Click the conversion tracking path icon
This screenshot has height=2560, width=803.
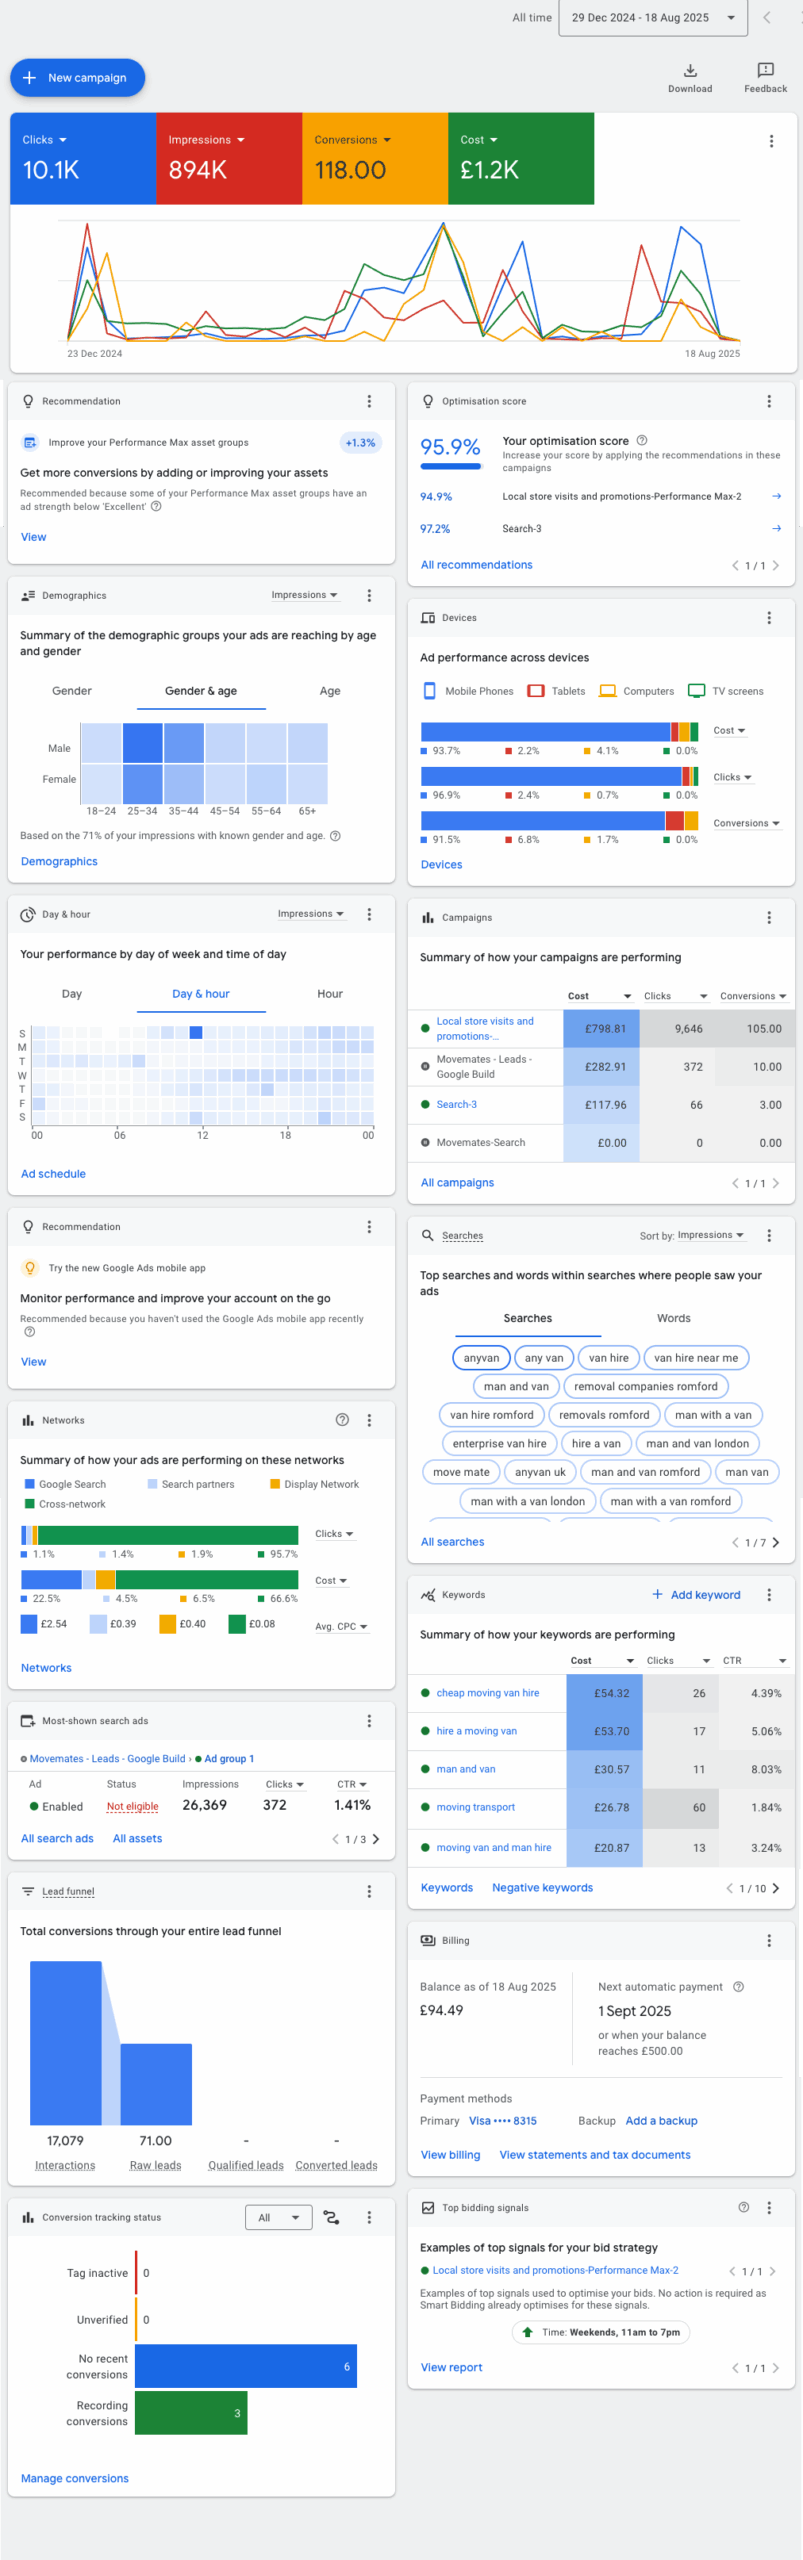[x=332, y=2217]
